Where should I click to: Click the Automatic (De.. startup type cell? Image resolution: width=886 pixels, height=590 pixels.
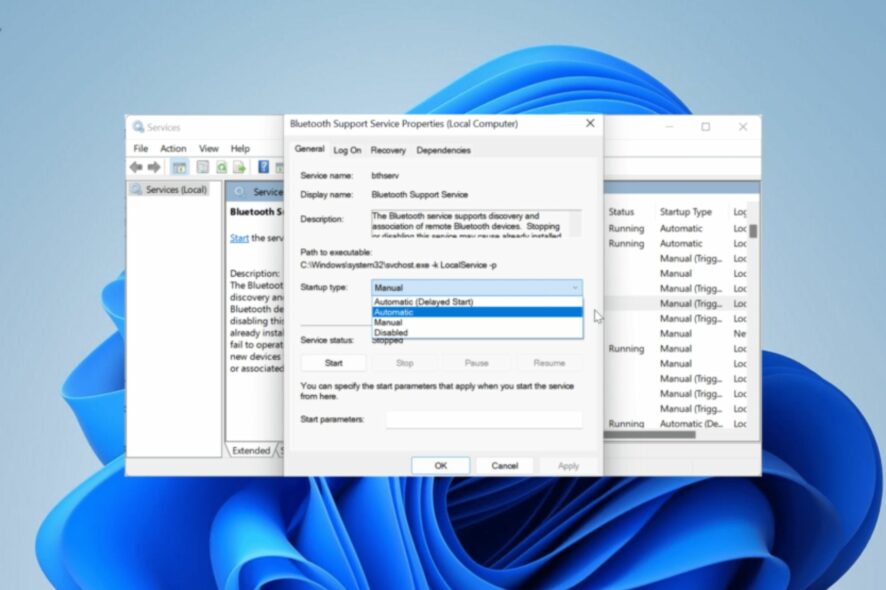point(691,424)
